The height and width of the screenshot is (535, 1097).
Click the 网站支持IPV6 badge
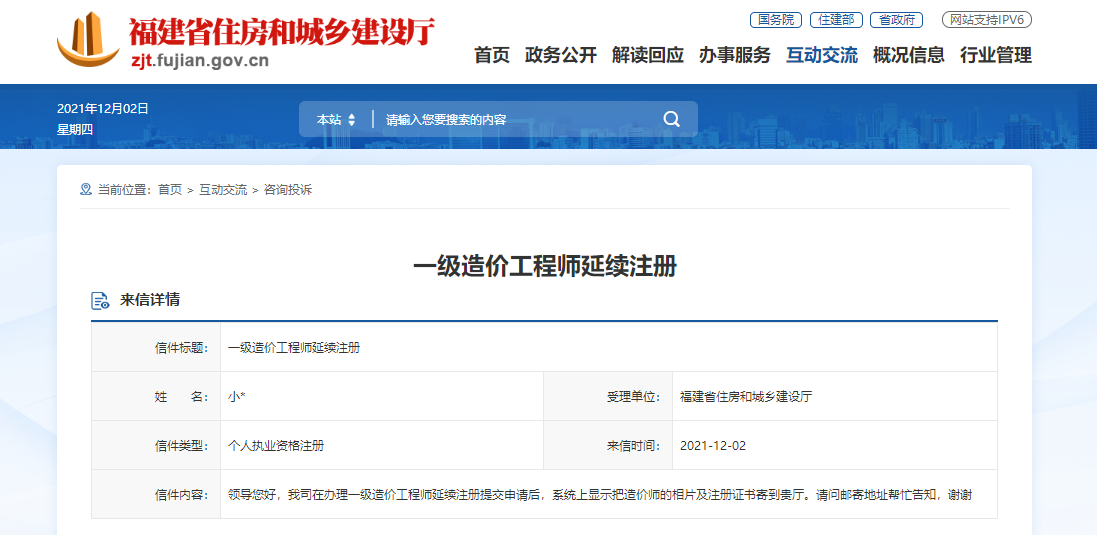pyautogui.click(x=987, y=20)
